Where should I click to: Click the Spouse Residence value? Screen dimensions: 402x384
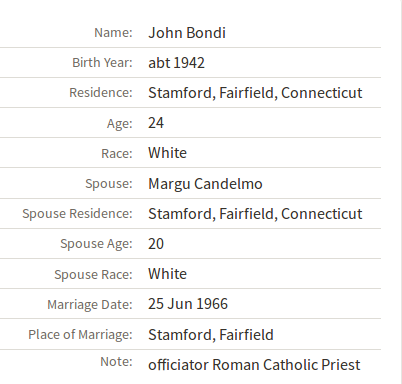click(255, 214)
